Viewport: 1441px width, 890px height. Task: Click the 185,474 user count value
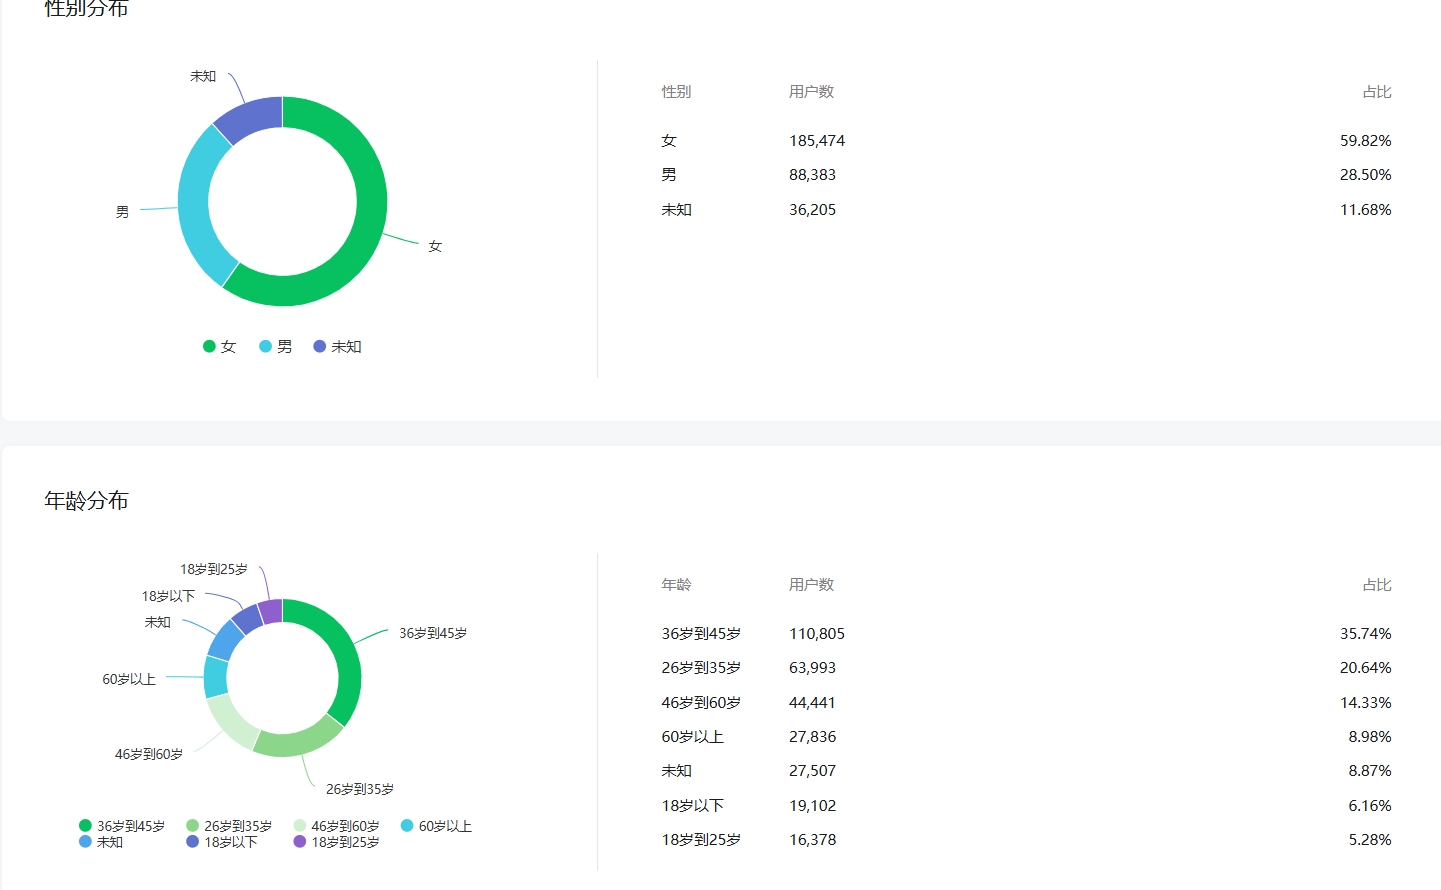click(817, 141)
